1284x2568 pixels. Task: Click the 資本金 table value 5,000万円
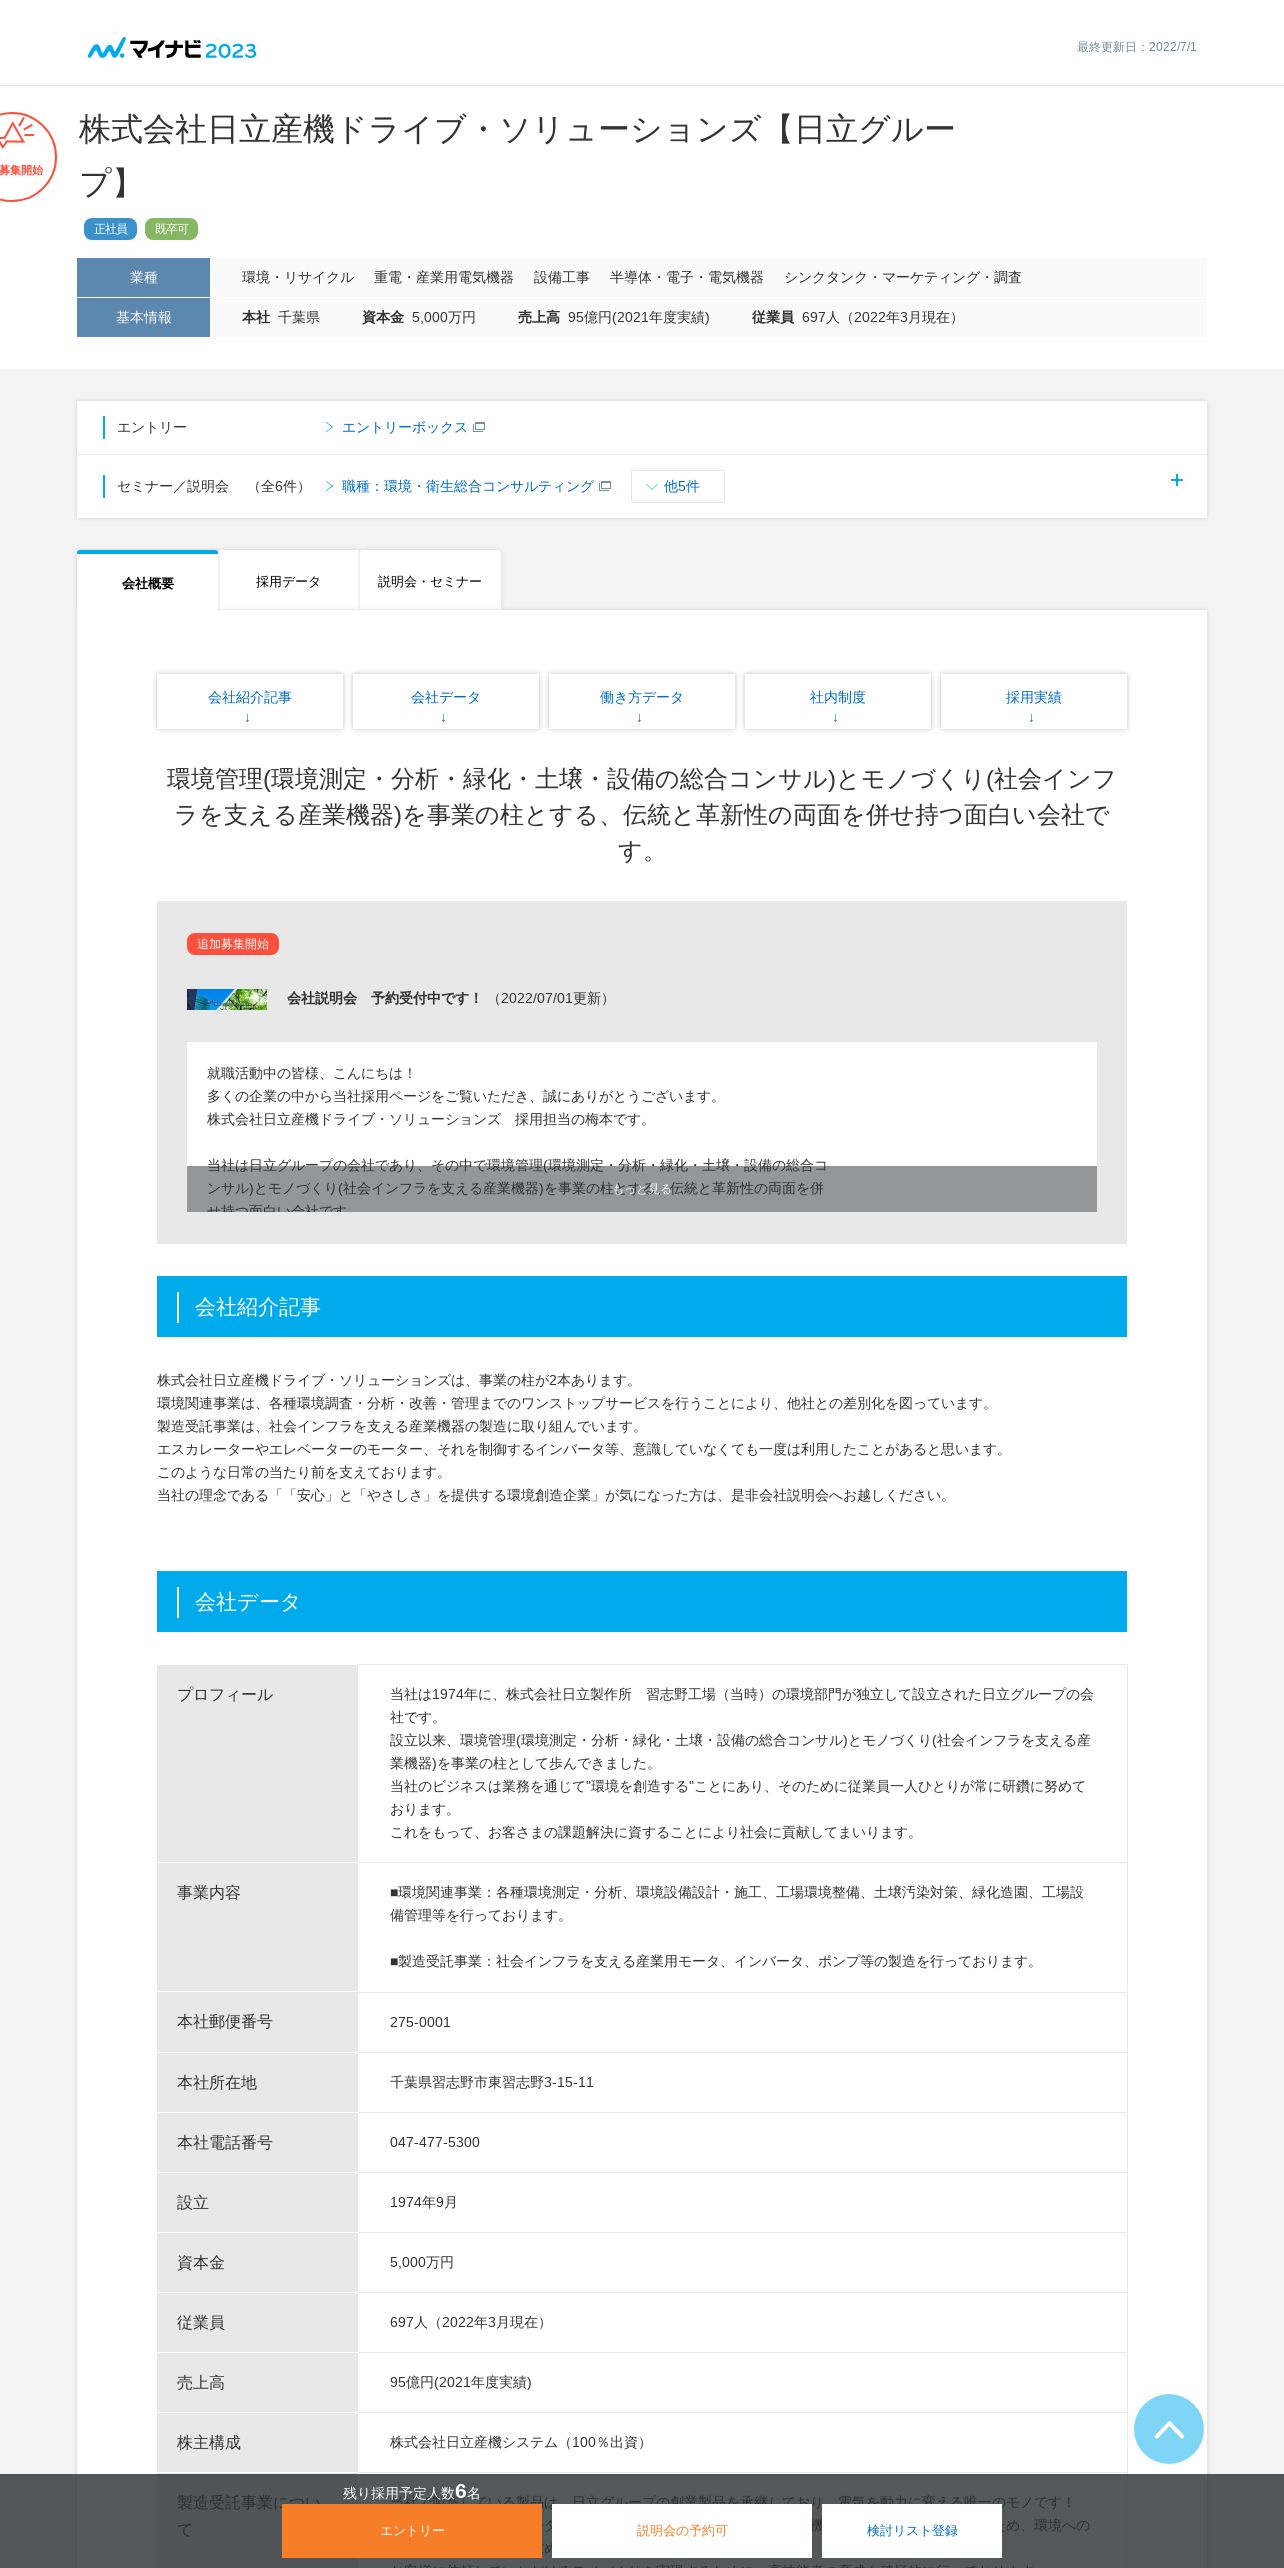[x=422, y=2262]
